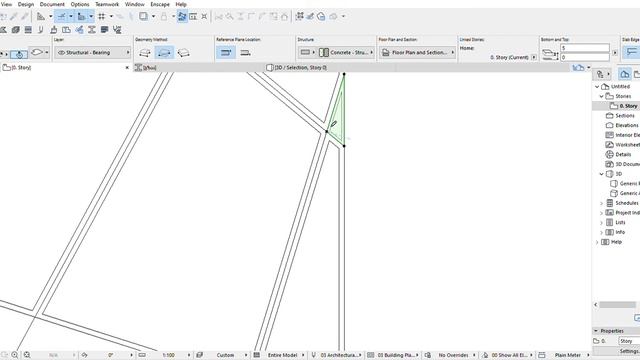Choose polygonal geometry method

coord(145,53)
